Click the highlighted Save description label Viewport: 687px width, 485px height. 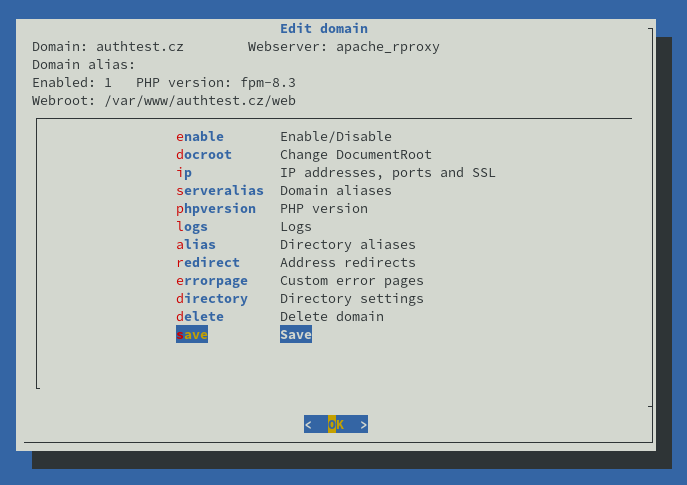coord(296,334)
